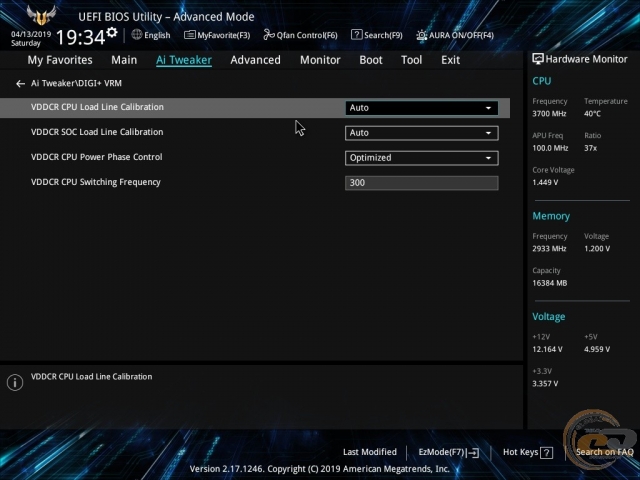Viewport: 640px width, 480px height.
Task: Click CPU frequency value 3700 MHz
Action: tap(549, 114)
